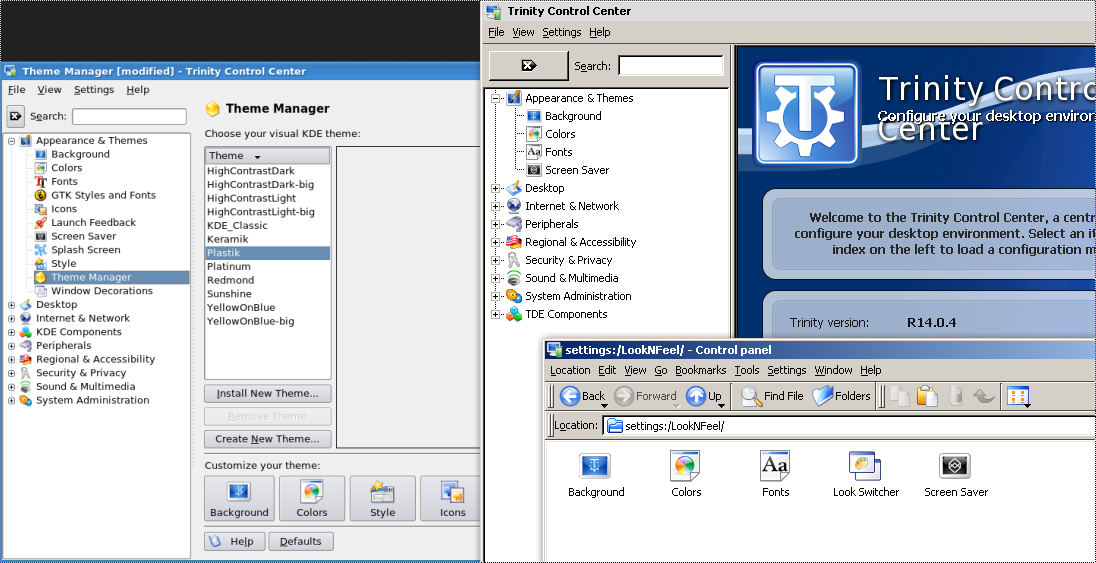The image size is (1096, 563).
Task: Open Fonts icon in Control panel file view
Action: 775,466
